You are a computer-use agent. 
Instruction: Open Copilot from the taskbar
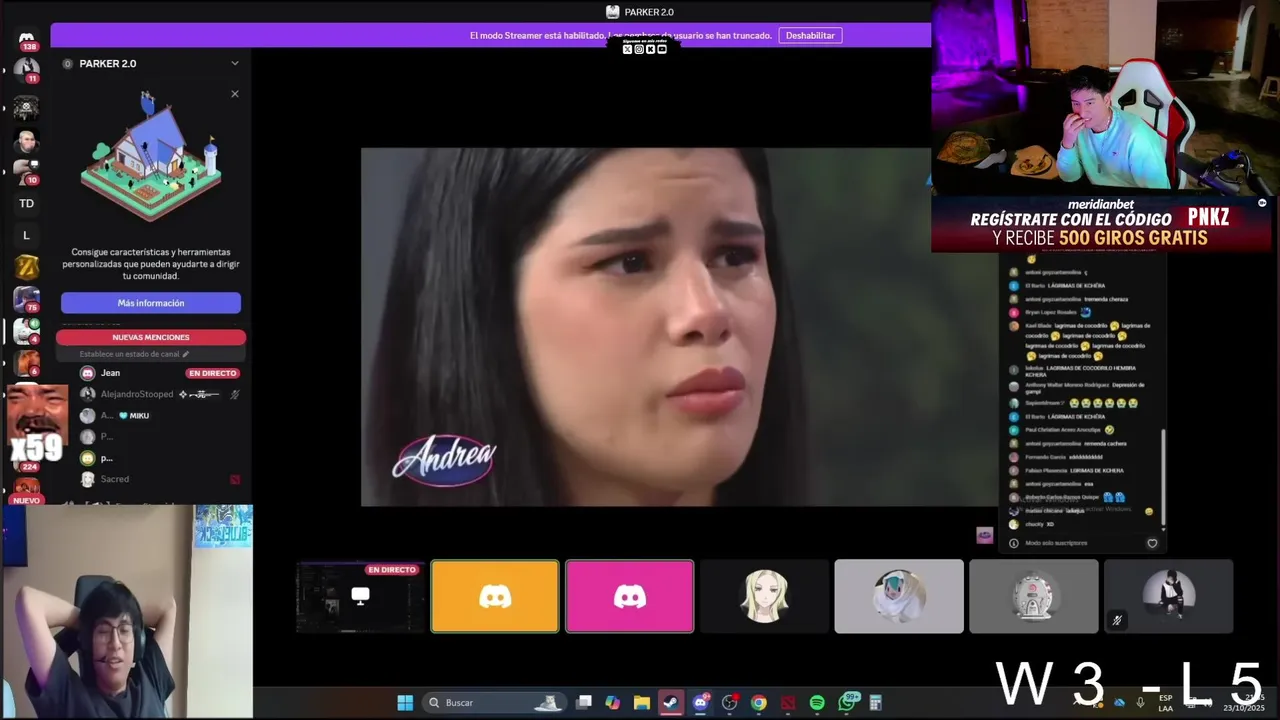pos(613,702)
